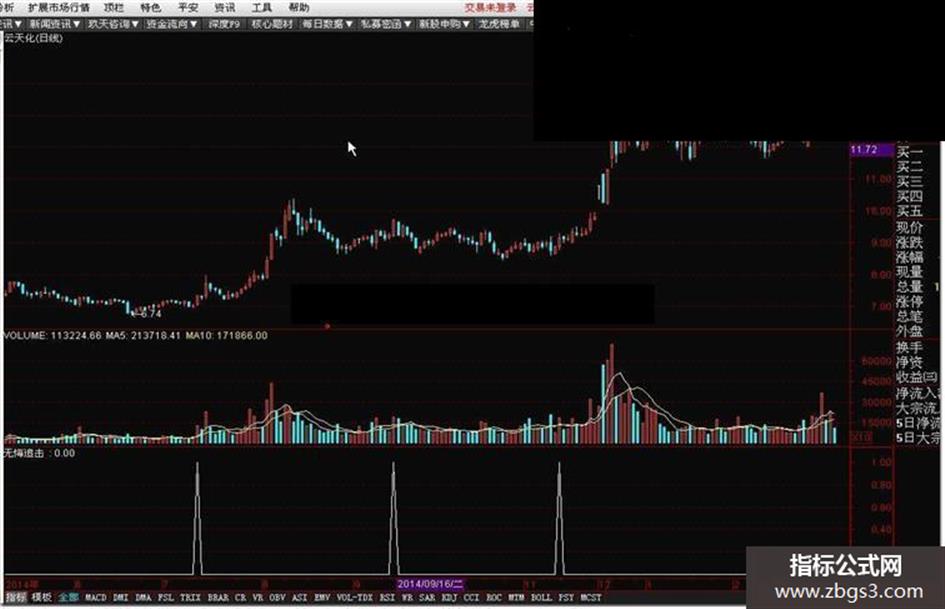The image size is (945, 609).
Task: Click the MA5: 213718.41 value
Action: 143,335
